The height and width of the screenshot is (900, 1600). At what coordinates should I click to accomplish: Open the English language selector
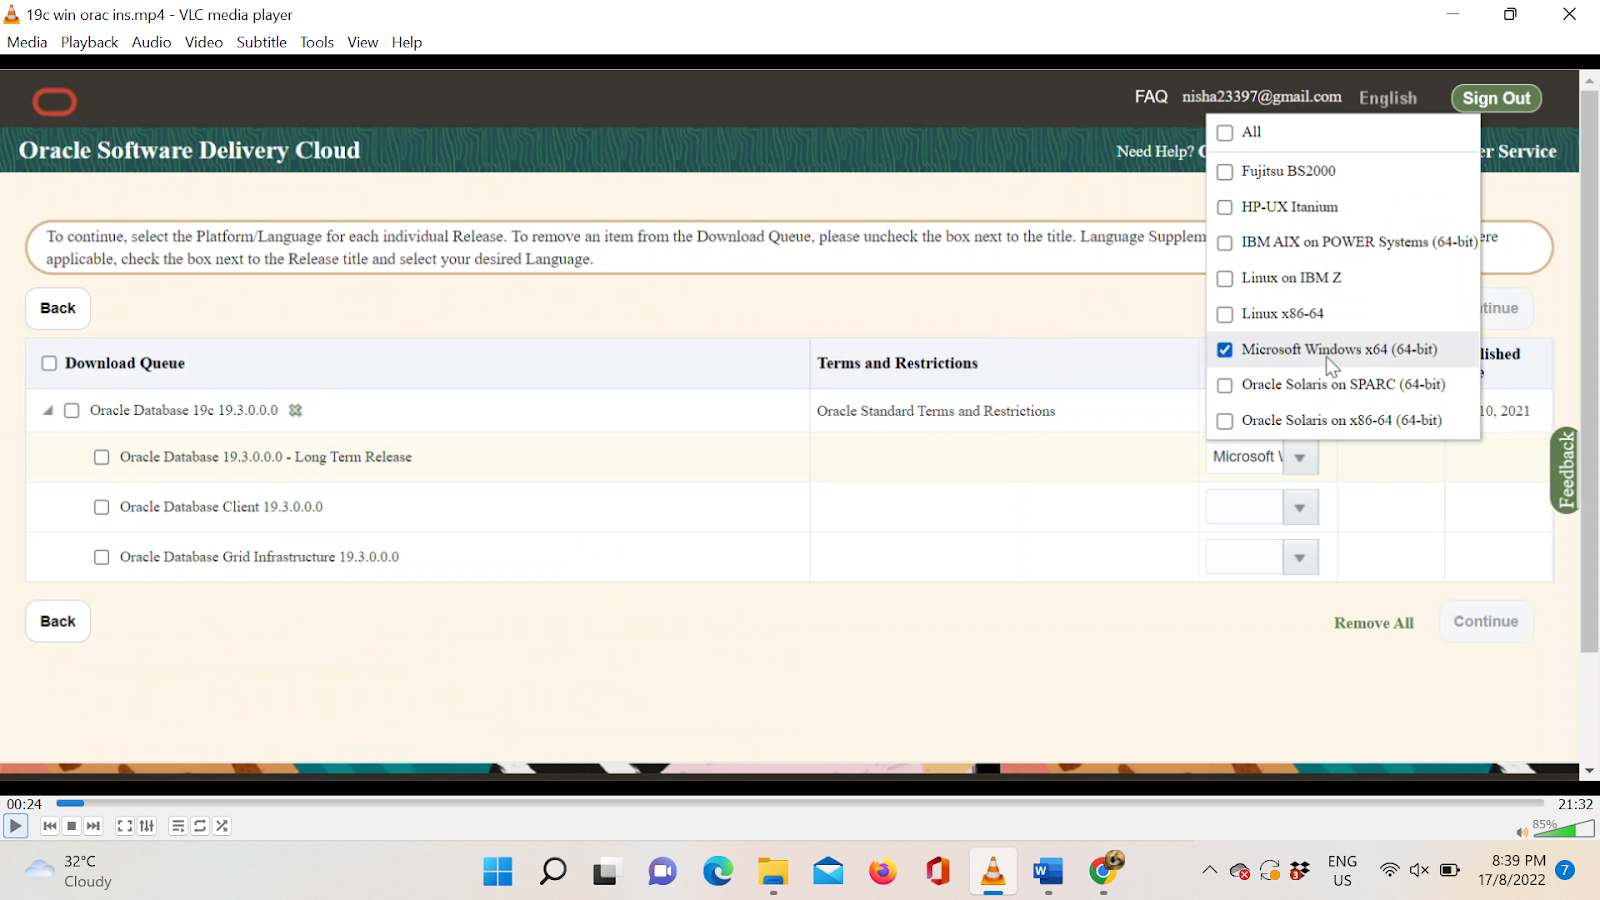(1388, 98)
